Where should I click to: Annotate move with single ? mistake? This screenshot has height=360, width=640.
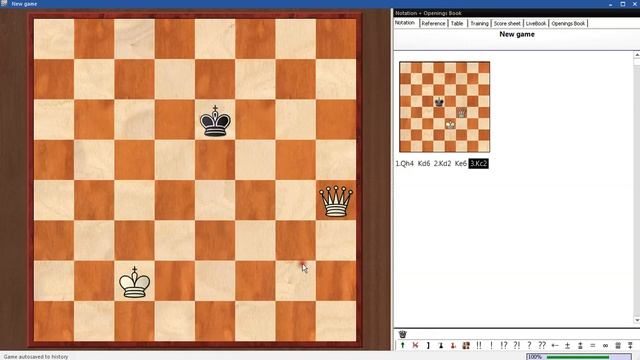(x=529, y=345)
